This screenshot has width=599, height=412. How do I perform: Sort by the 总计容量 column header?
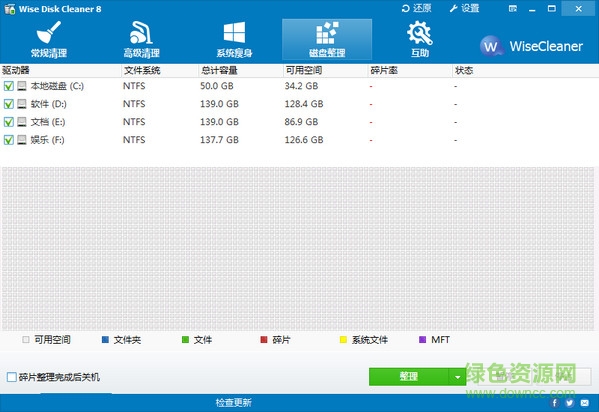coord(219,70)
